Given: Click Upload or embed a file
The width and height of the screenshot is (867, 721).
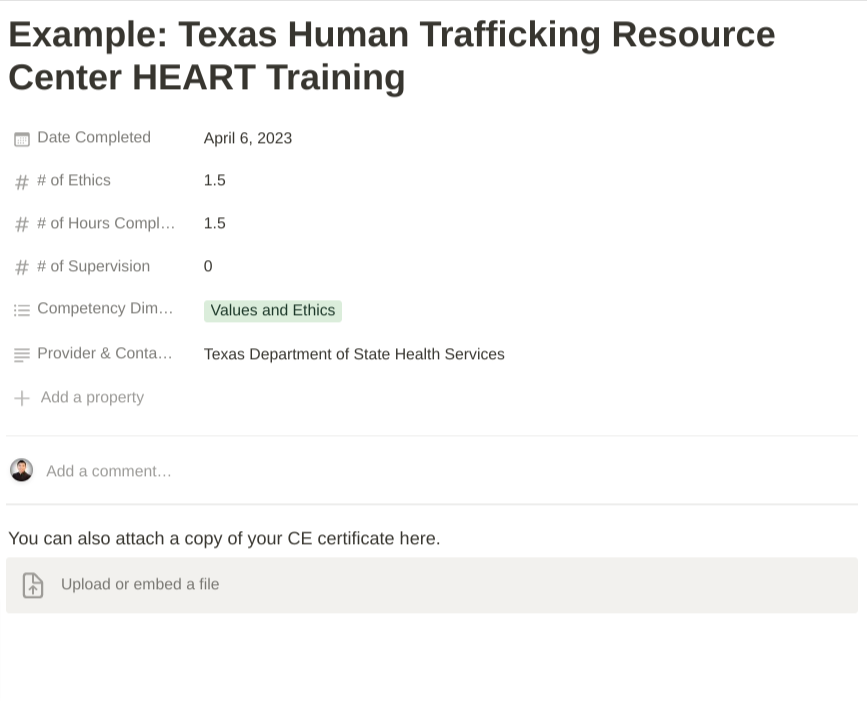Looking at the screenshot, I should pyautogui.click(x=140, y=585).
